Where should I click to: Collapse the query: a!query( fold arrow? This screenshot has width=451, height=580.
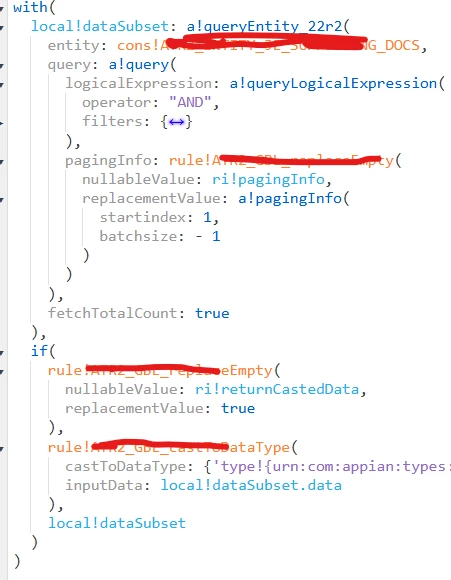pyautogui.click(x=2, y=65)
